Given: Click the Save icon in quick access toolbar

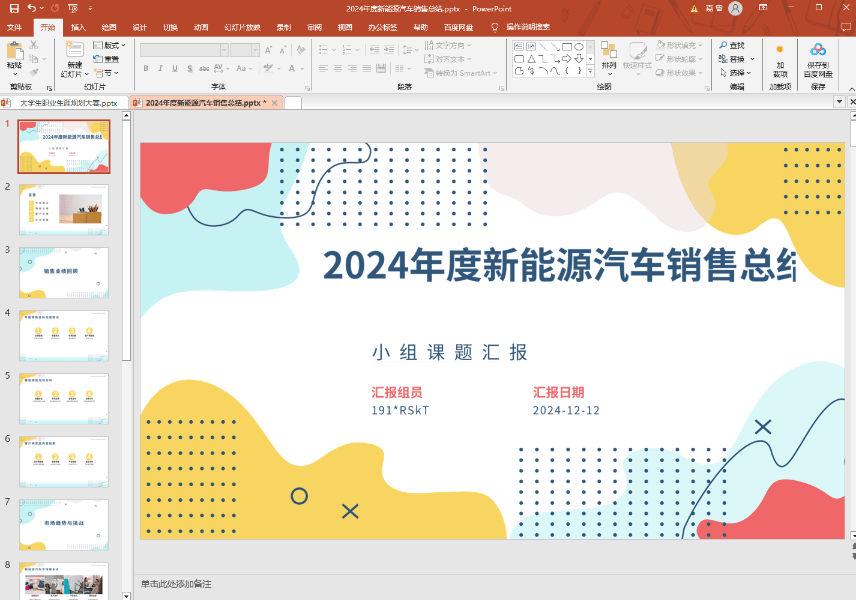Looking at the screenshot, I should tap(13, 8).
